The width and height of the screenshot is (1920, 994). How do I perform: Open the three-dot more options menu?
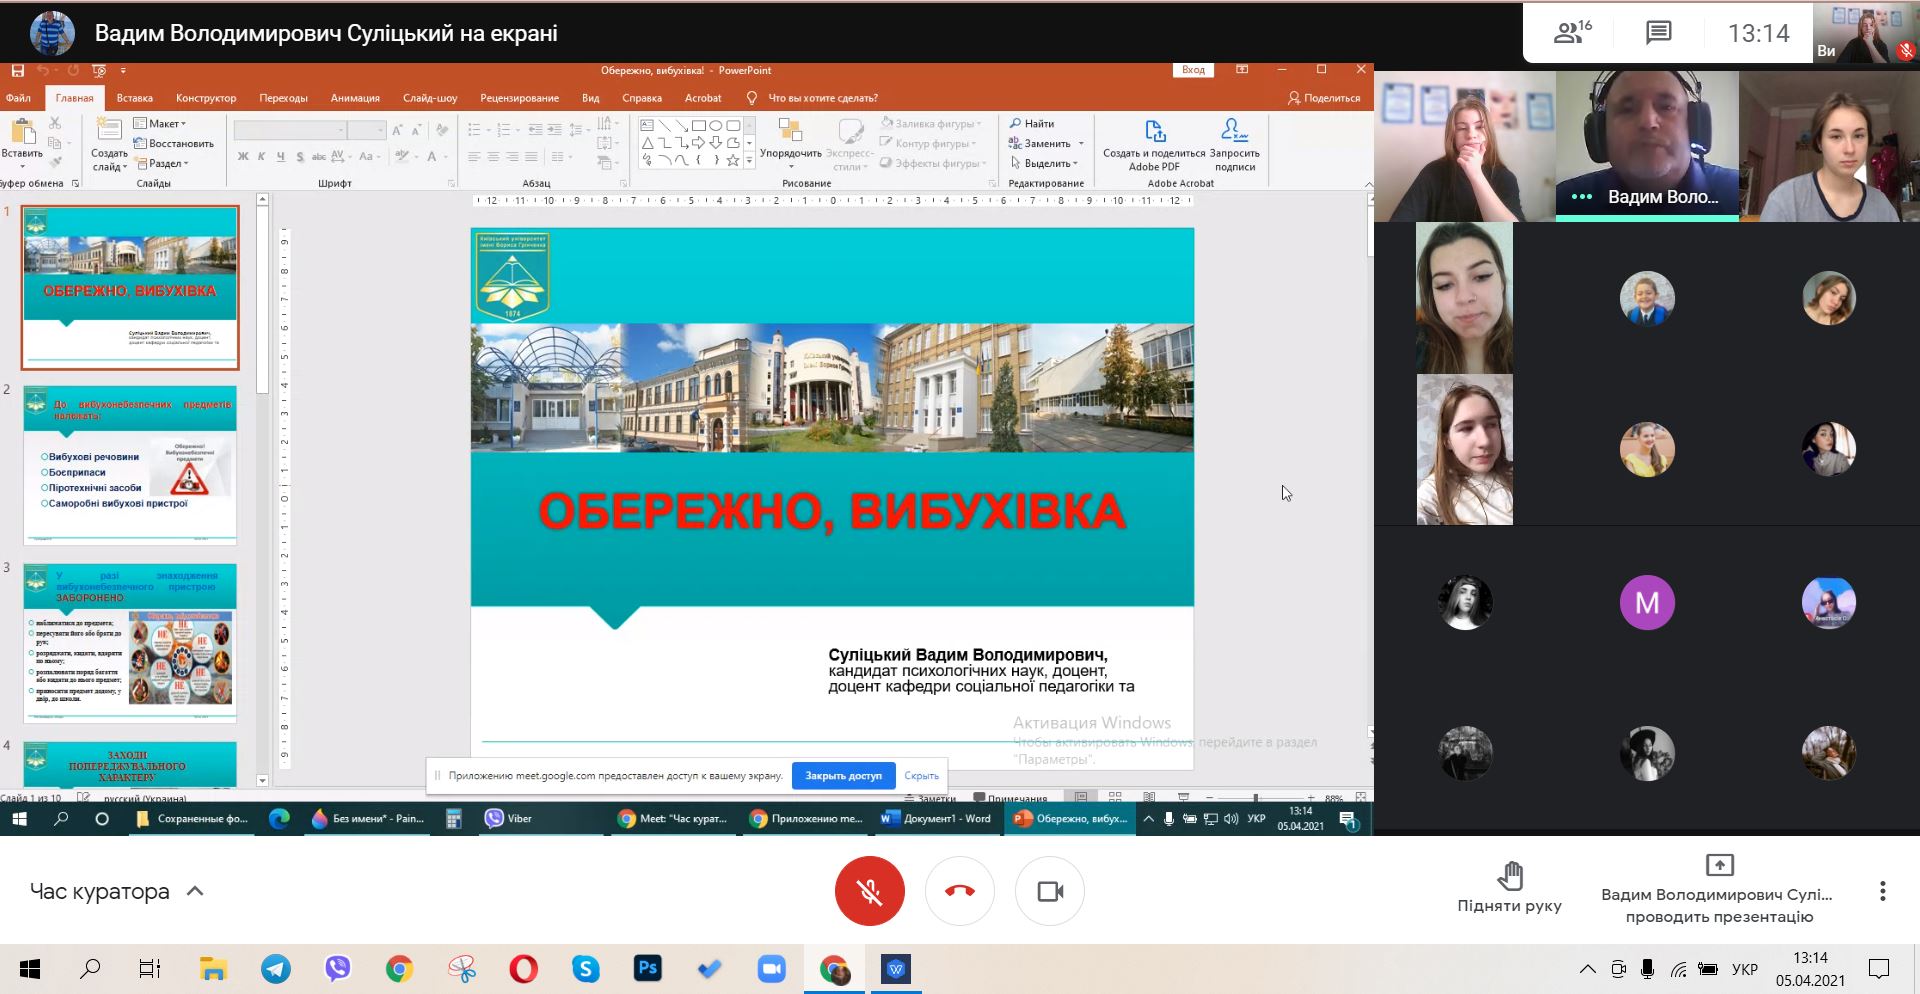click(x=1882, y=891)
